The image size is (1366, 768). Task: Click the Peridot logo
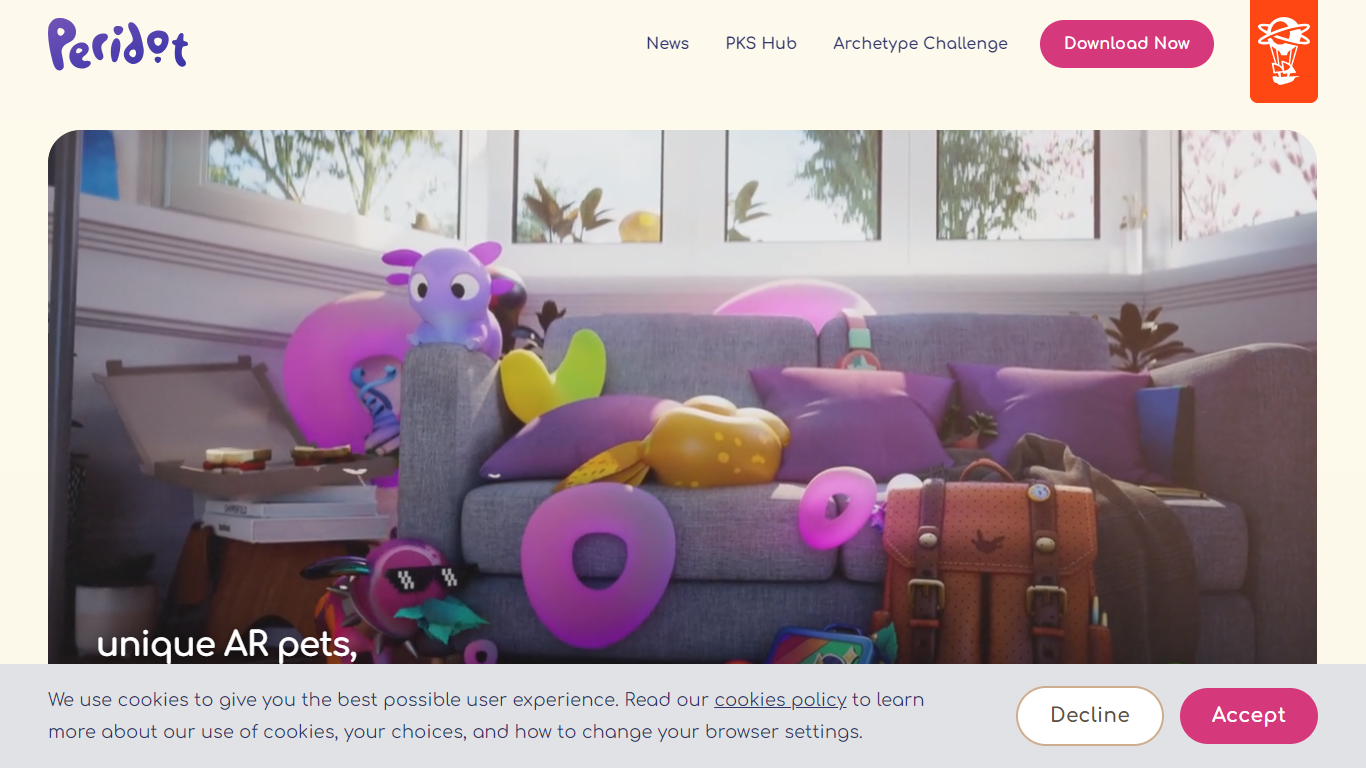point(118,44)
